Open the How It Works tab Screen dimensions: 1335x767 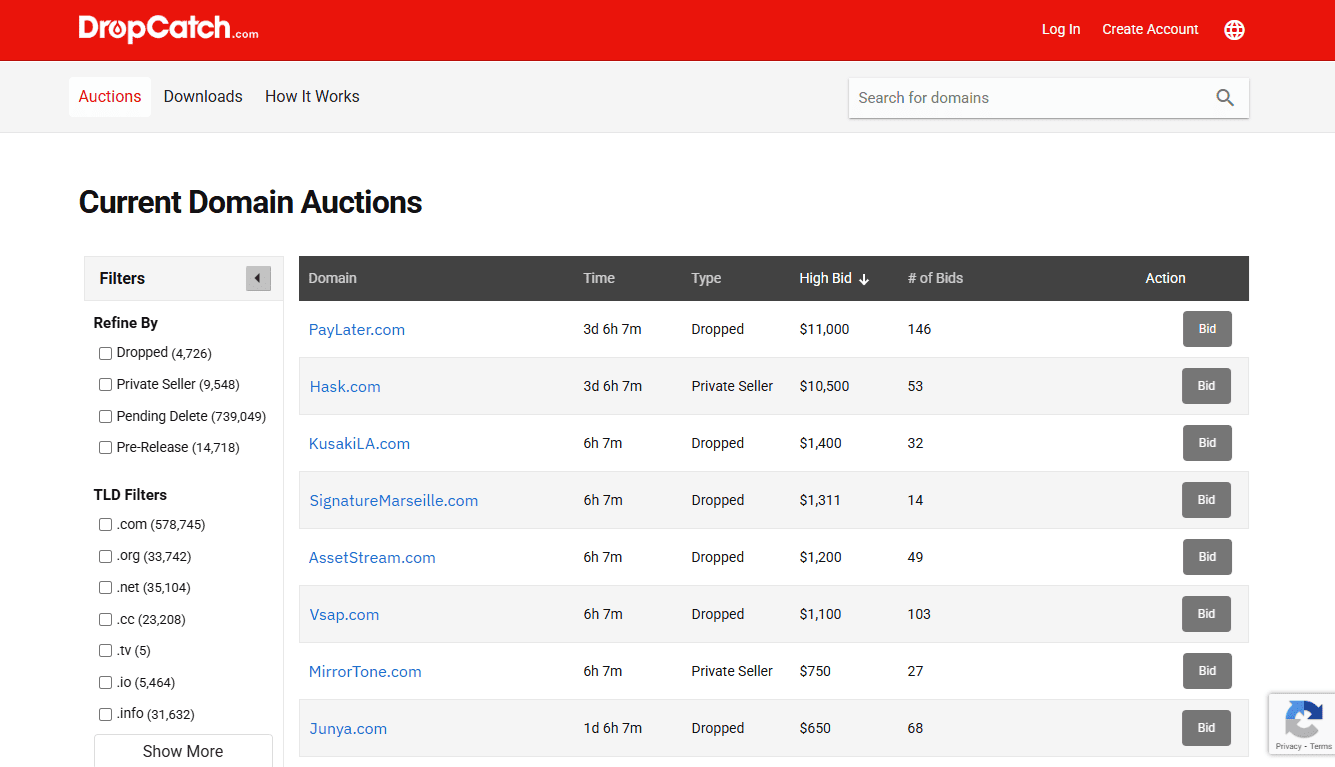point(312,97)
